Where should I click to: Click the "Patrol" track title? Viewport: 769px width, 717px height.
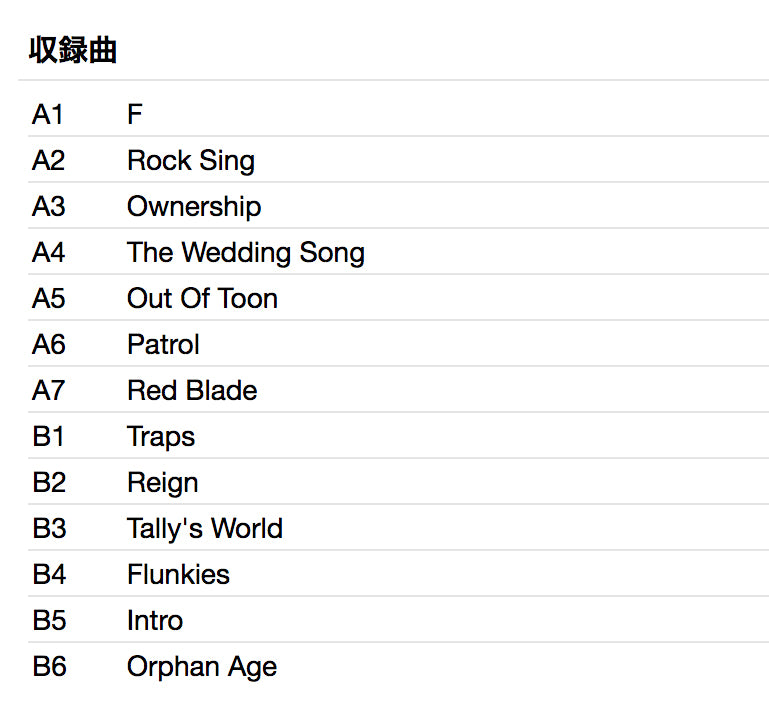[x=163, y=345]
